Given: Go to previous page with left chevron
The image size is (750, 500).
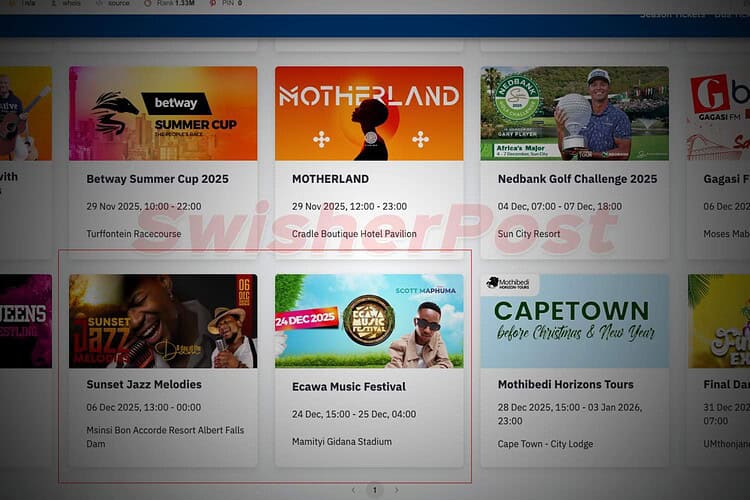Looking at the screenshot, I should [x=353, y=490].
